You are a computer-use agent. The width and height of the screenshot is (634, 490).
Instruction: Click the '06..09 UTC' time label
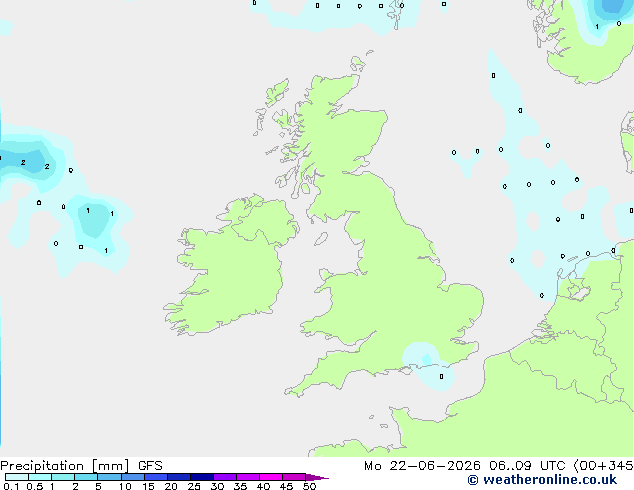point(527,466)
